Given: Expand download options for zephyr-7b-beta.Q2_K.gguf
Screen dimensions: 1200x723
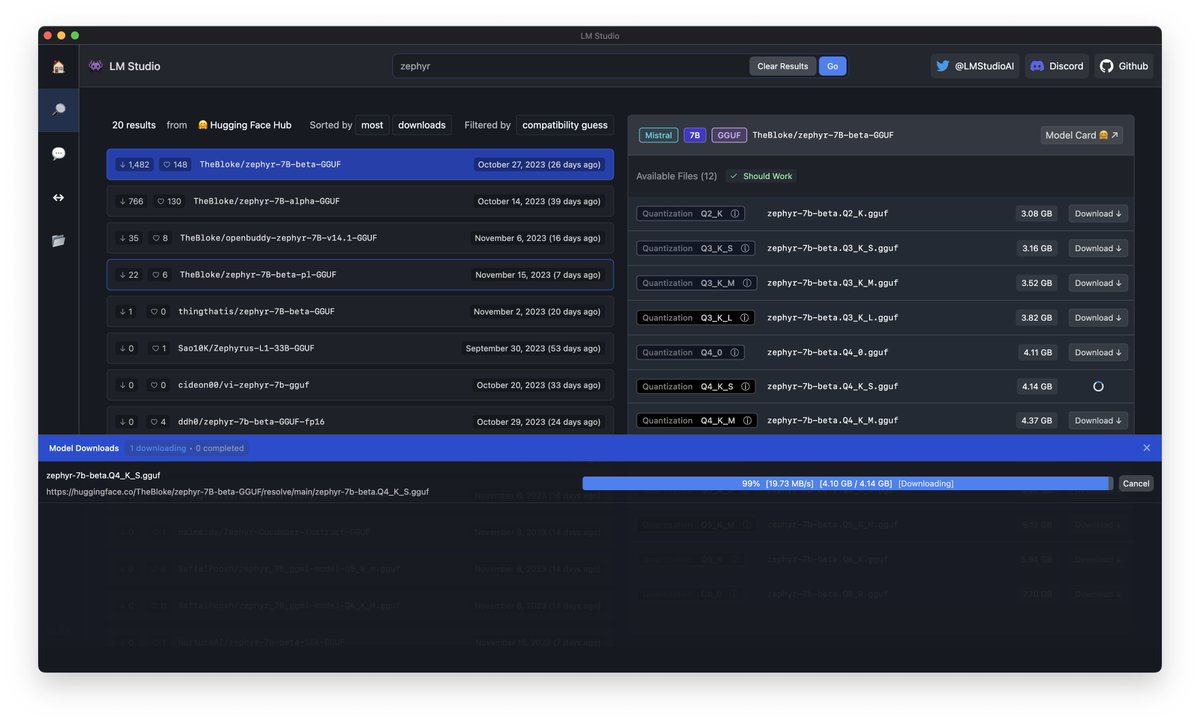Looking at the screenshot, I should click(1097, 213).
